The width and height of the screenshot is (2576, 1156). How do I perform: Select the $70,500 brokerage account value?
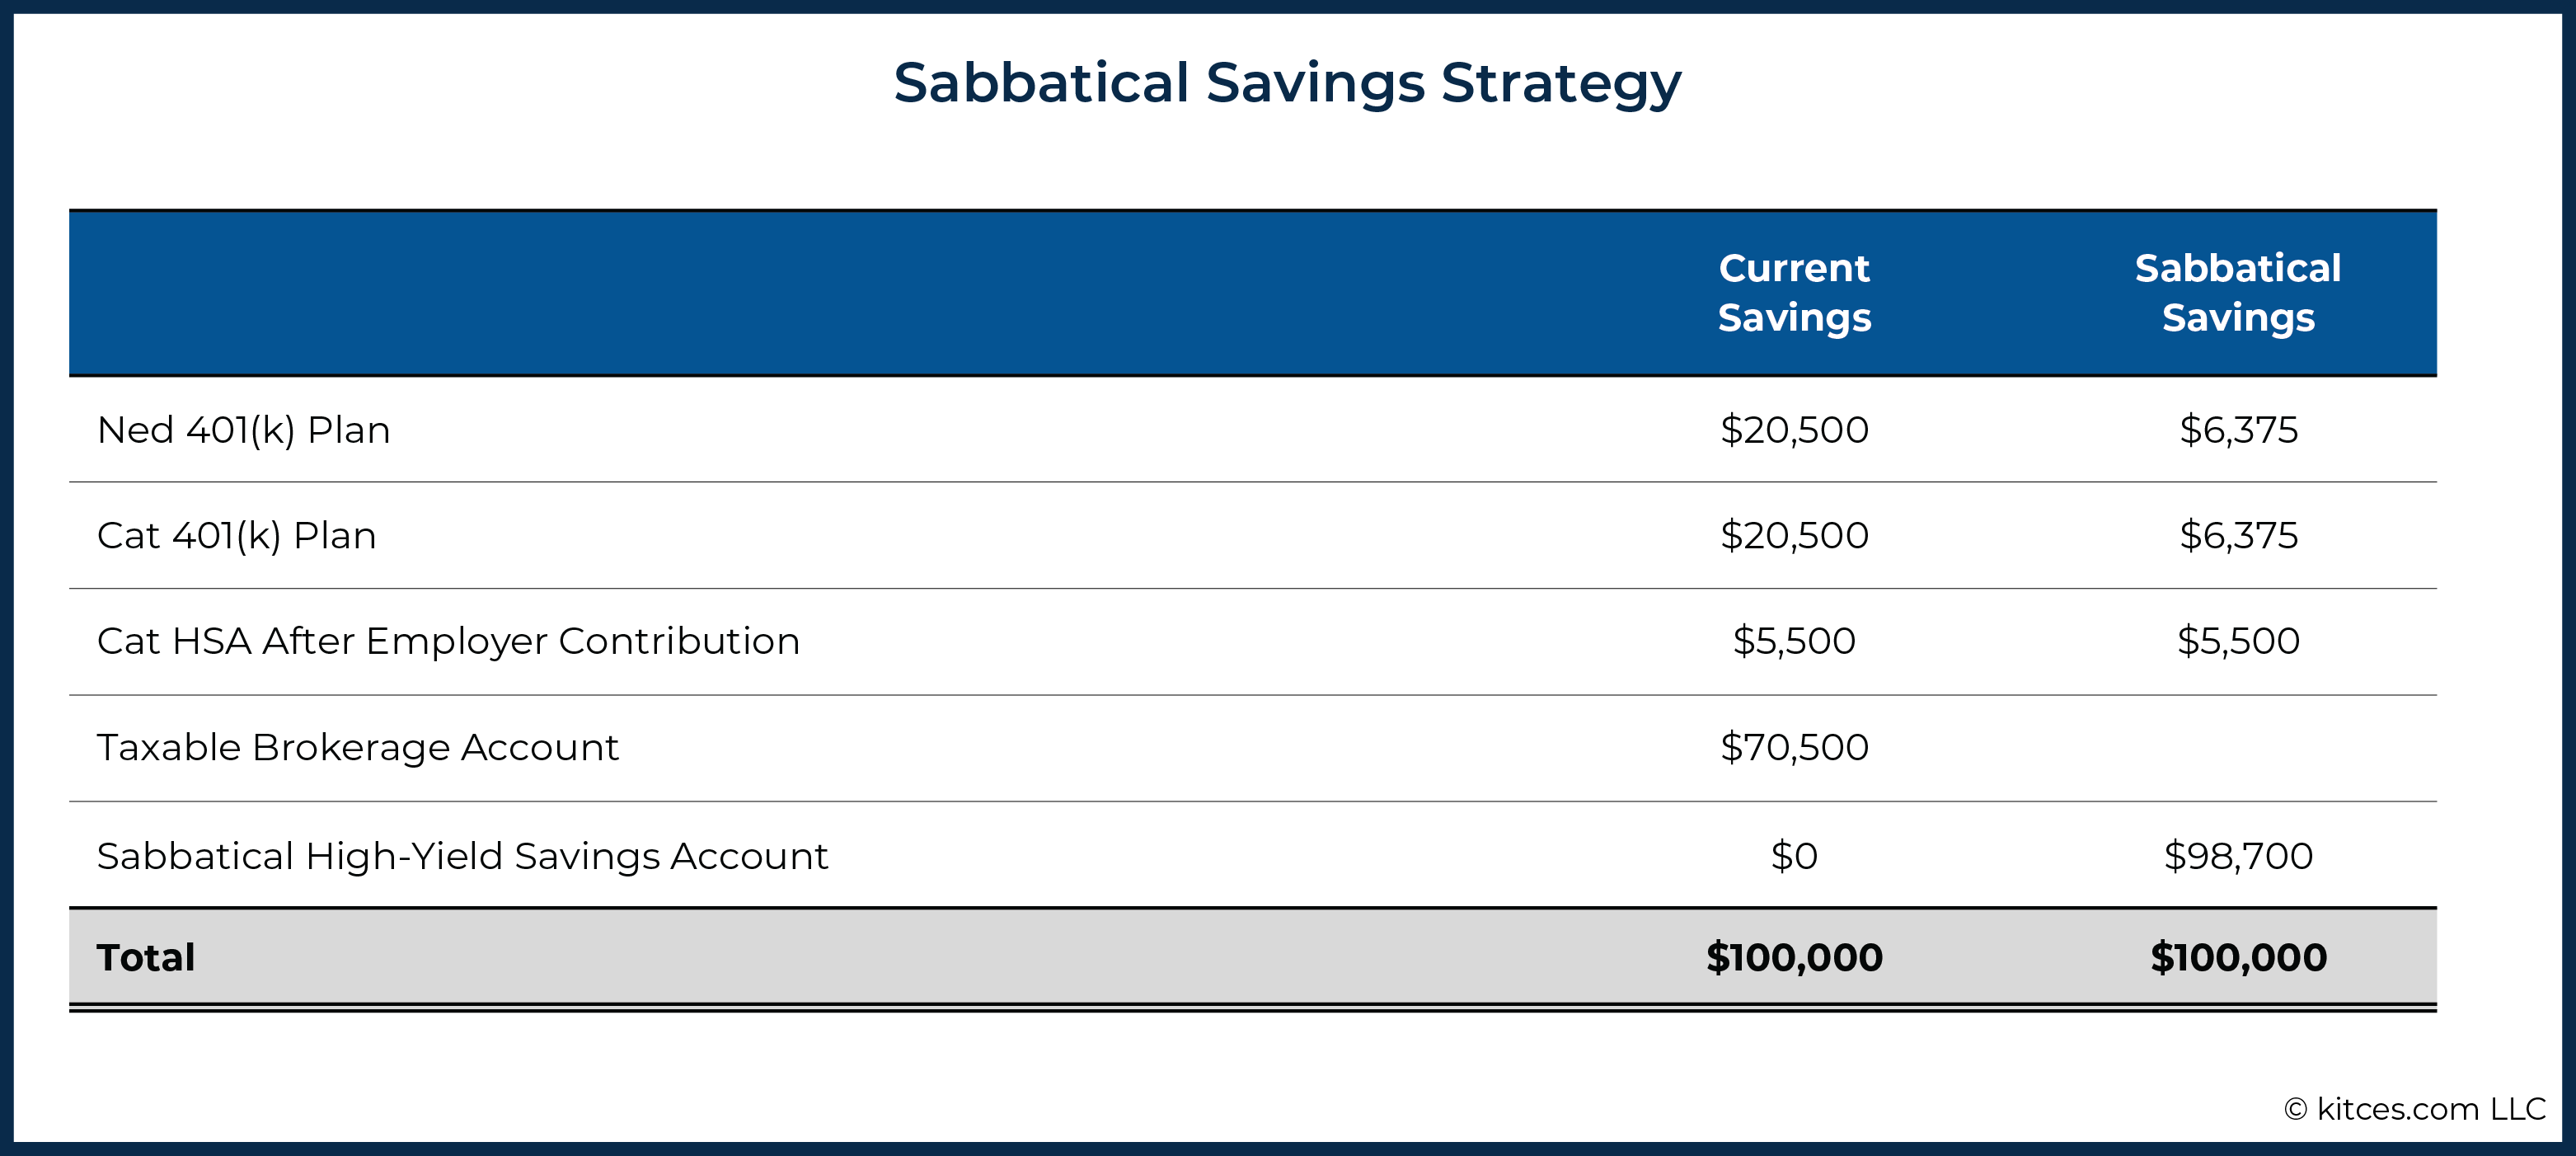click(1794, 748)
